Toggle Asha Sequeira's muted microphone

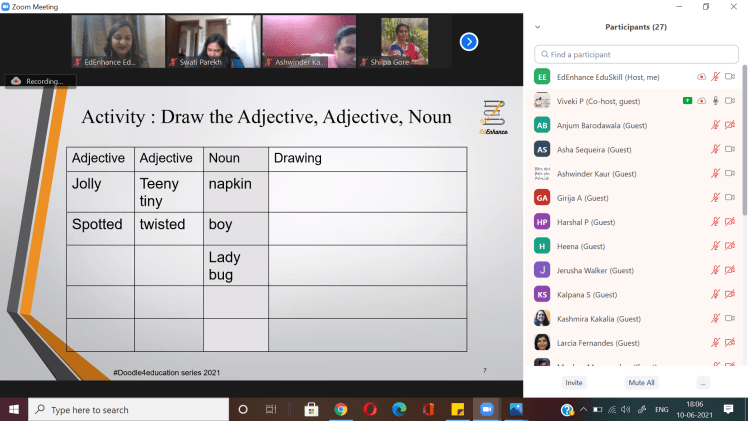[715, 149]
